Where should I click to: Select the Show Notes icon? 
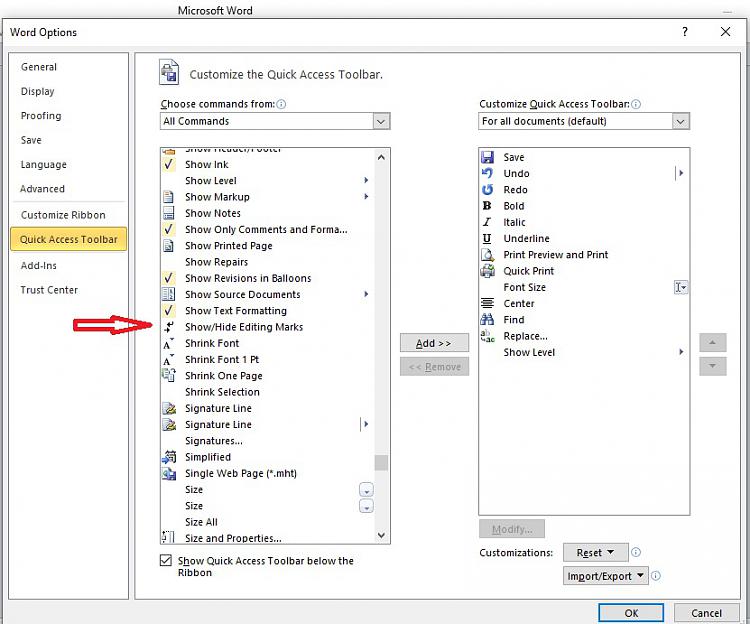click(168, 213)
